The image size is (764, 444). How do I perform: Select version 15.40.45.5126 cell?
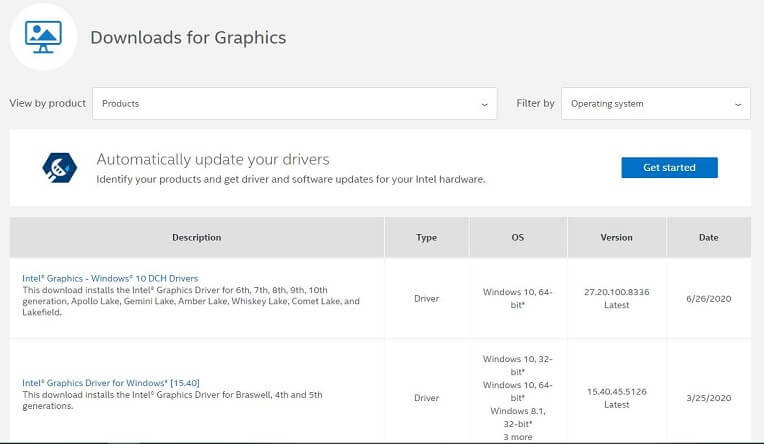click(616, 398)
